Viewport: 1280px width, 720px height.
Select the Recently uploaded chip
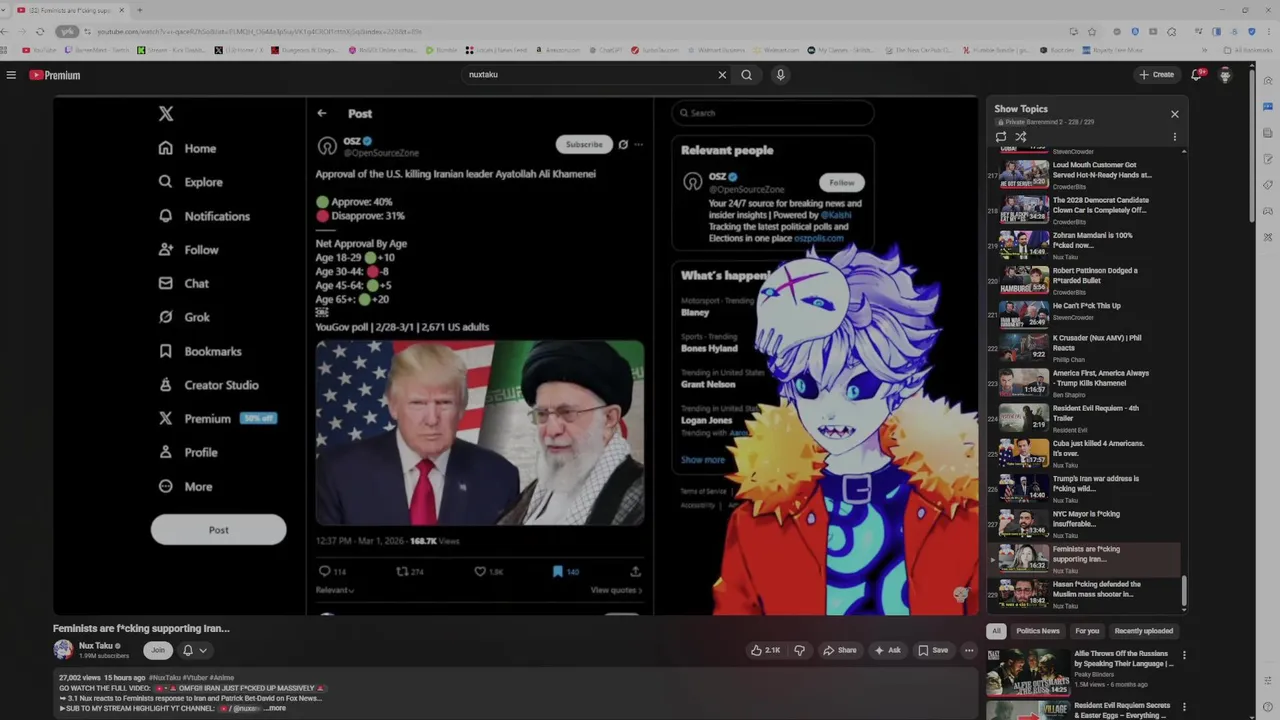coord(1144,631)
